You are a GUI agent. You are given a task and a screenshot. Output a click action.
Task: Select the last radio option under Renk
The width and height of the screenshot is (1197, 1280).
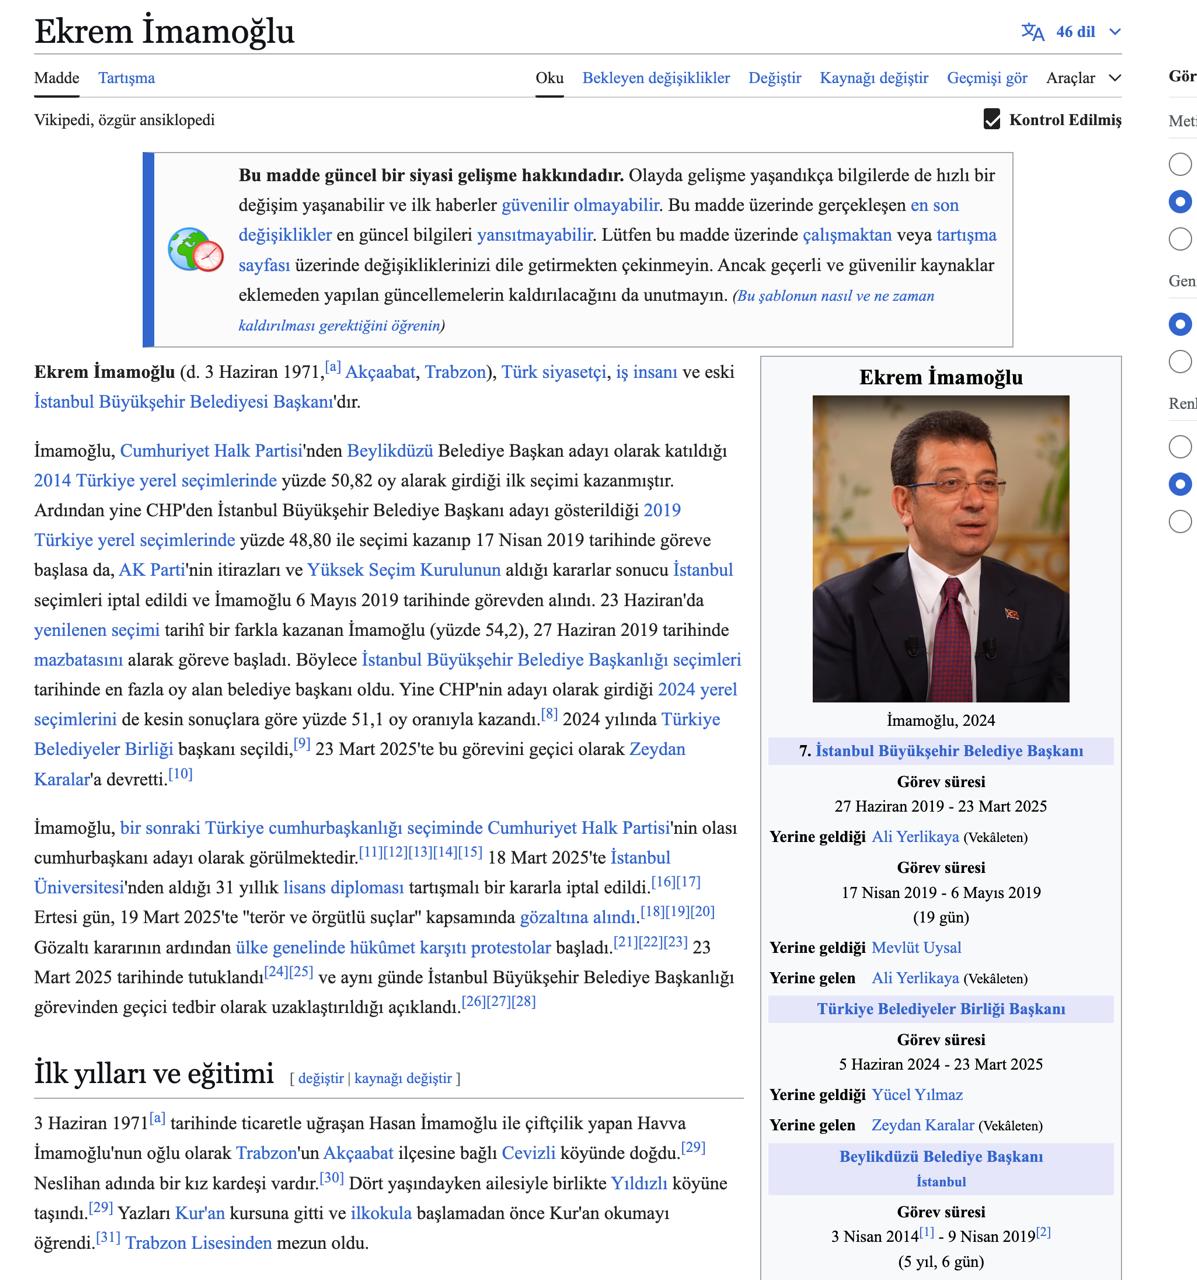(x=1180, y=521)
